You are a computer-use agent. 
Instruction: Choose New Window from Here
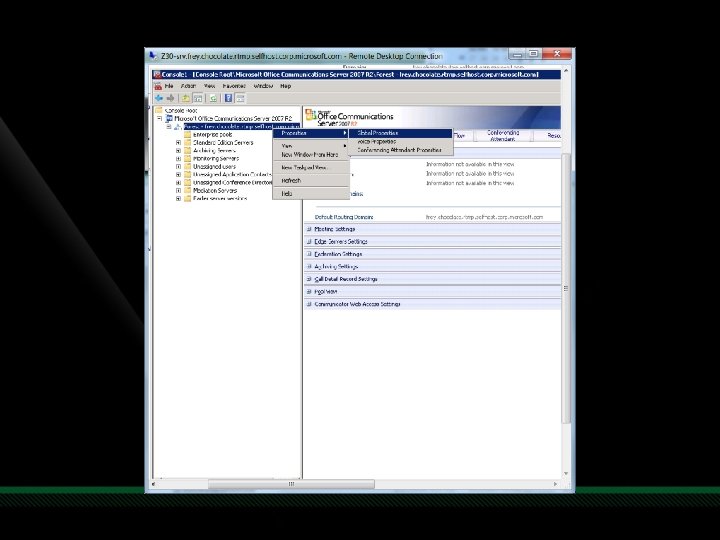(x=311, y=155)
